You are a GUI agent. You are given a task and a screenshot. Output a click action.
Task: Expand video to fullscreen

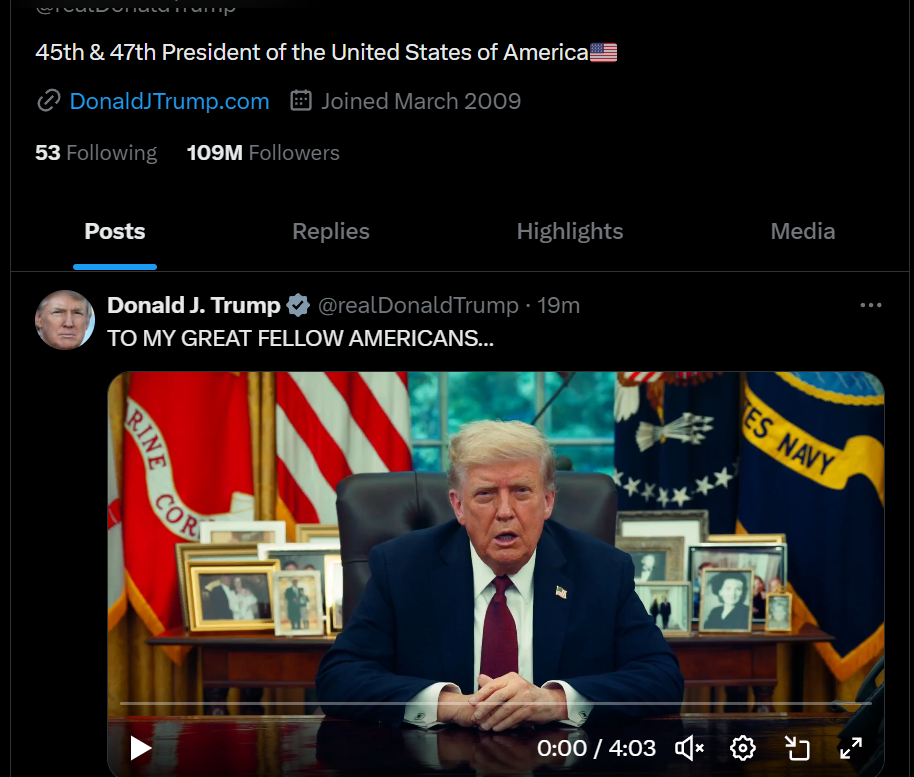[850, 748]
